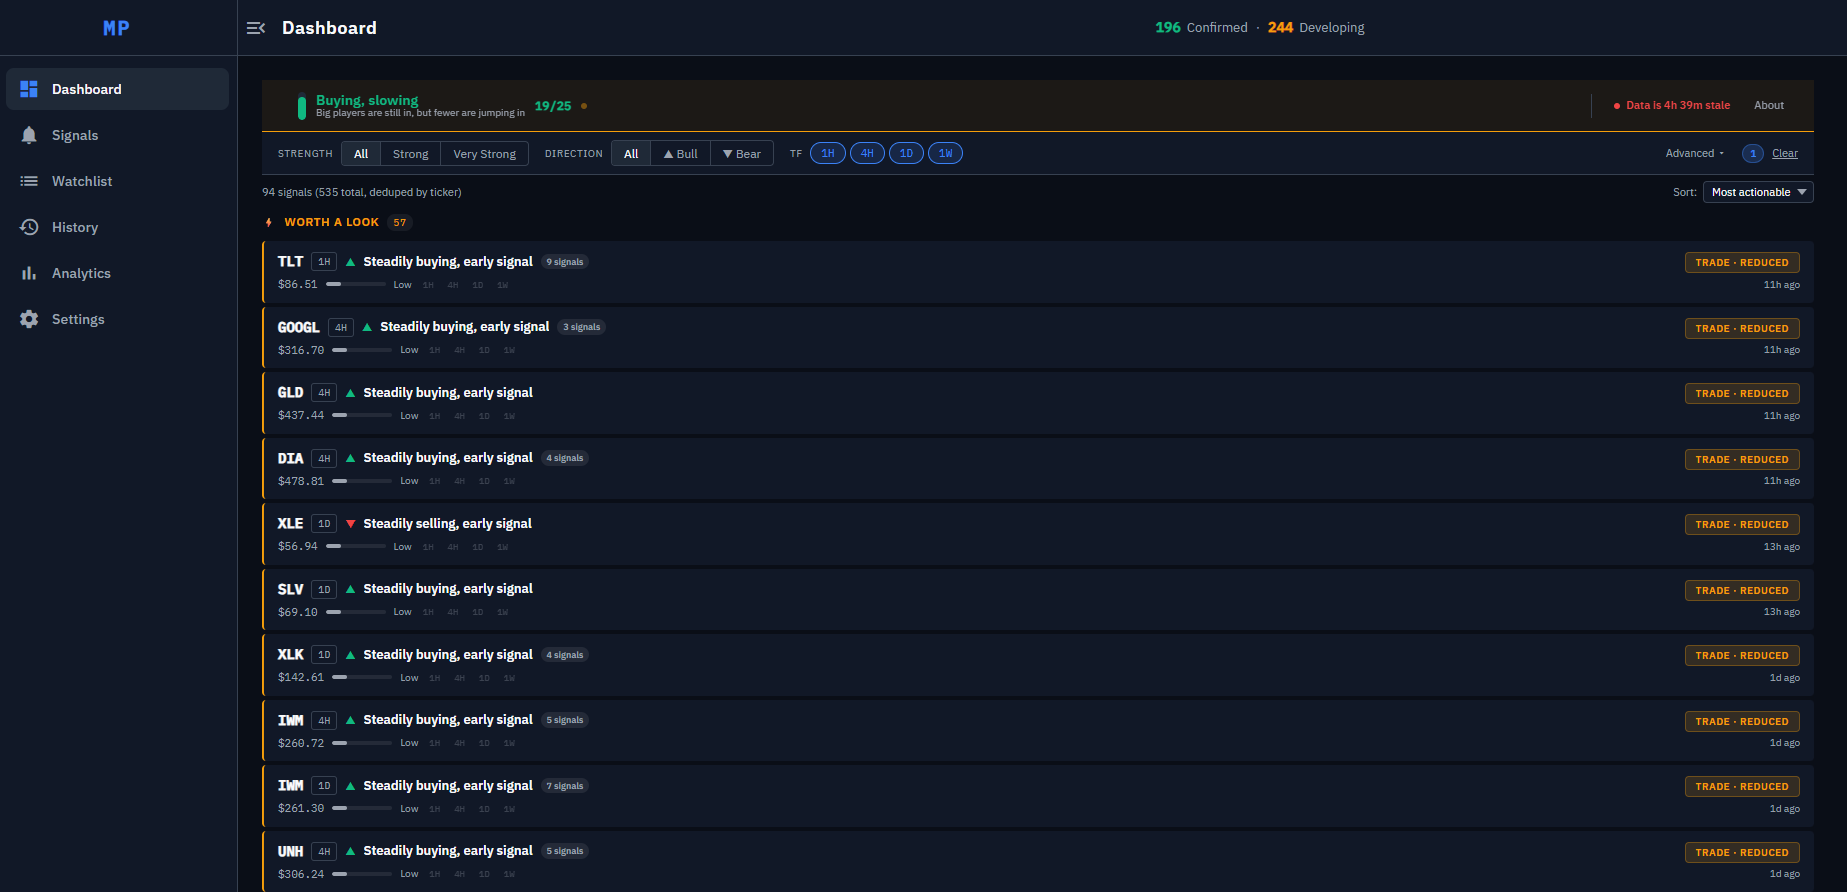Click the 19/25 market score
Screen dimensions: 1847x892
click(553, 106)
